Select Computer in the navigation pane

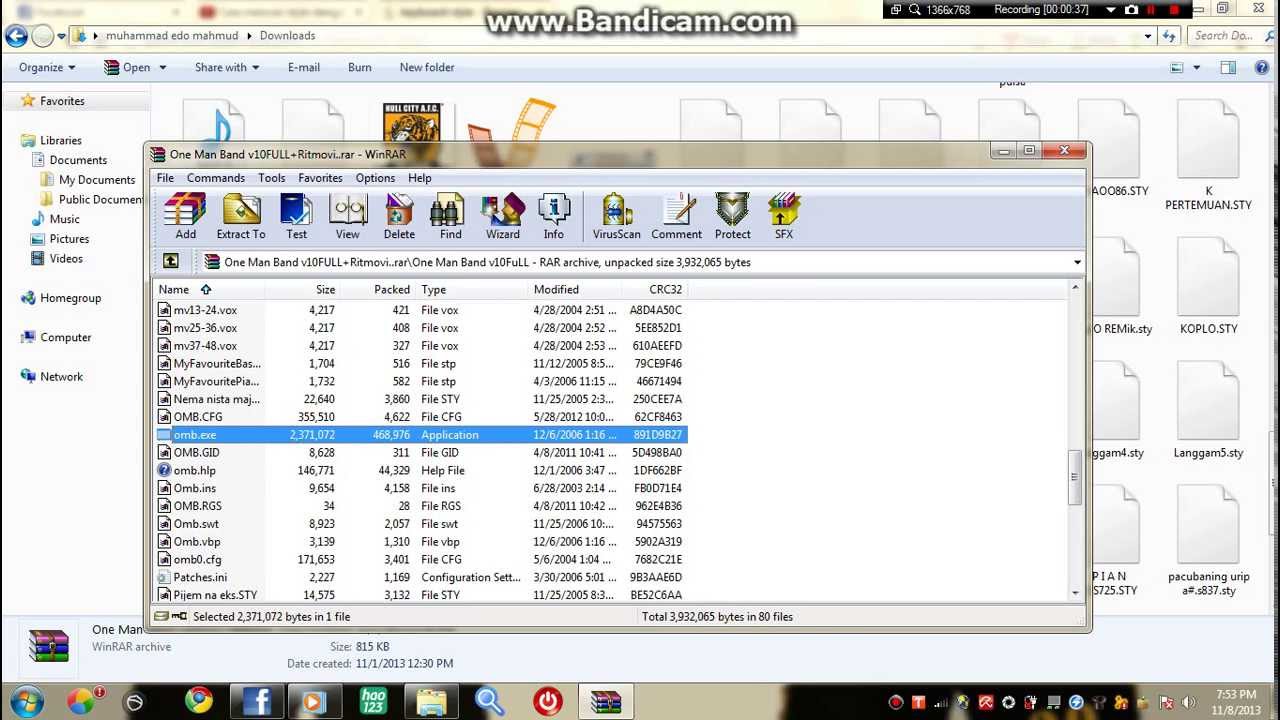pos(66,338)
